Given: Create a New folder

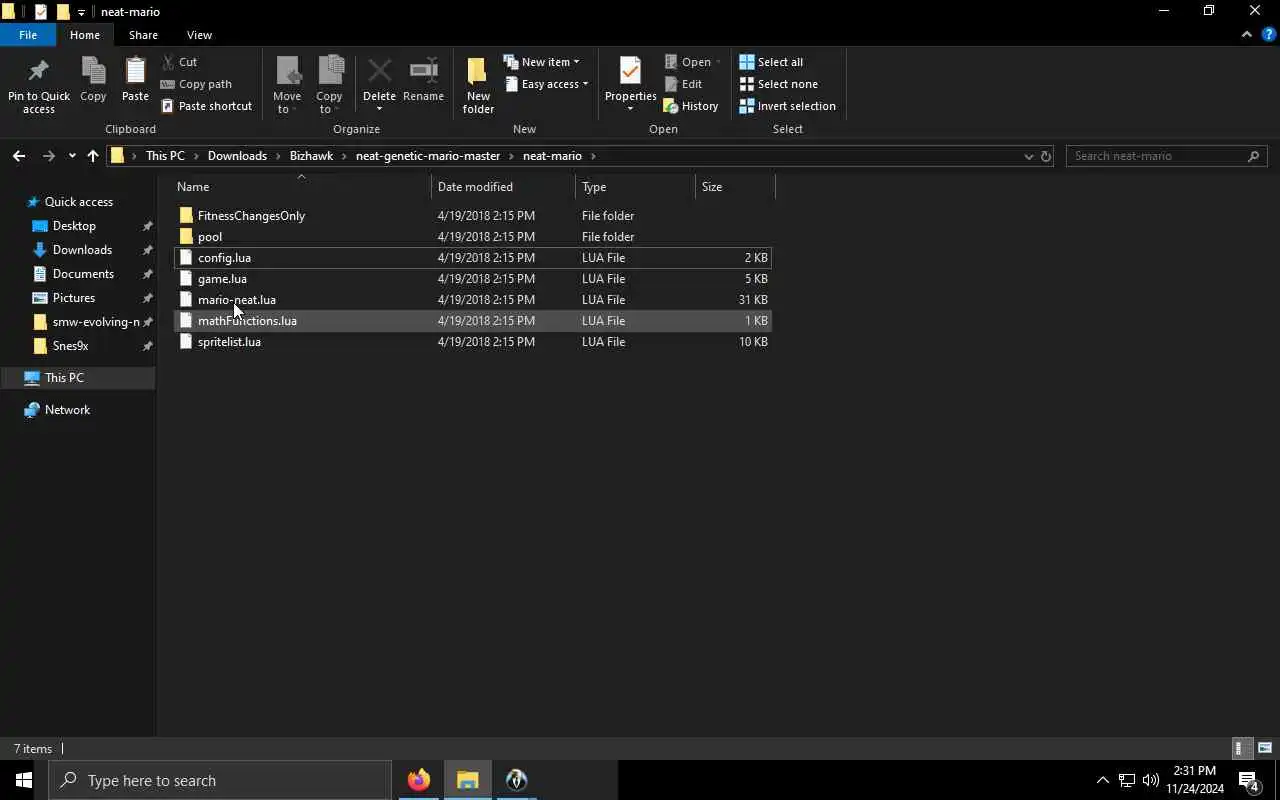Looking at the screenshot, I should [x=478, y=85].
